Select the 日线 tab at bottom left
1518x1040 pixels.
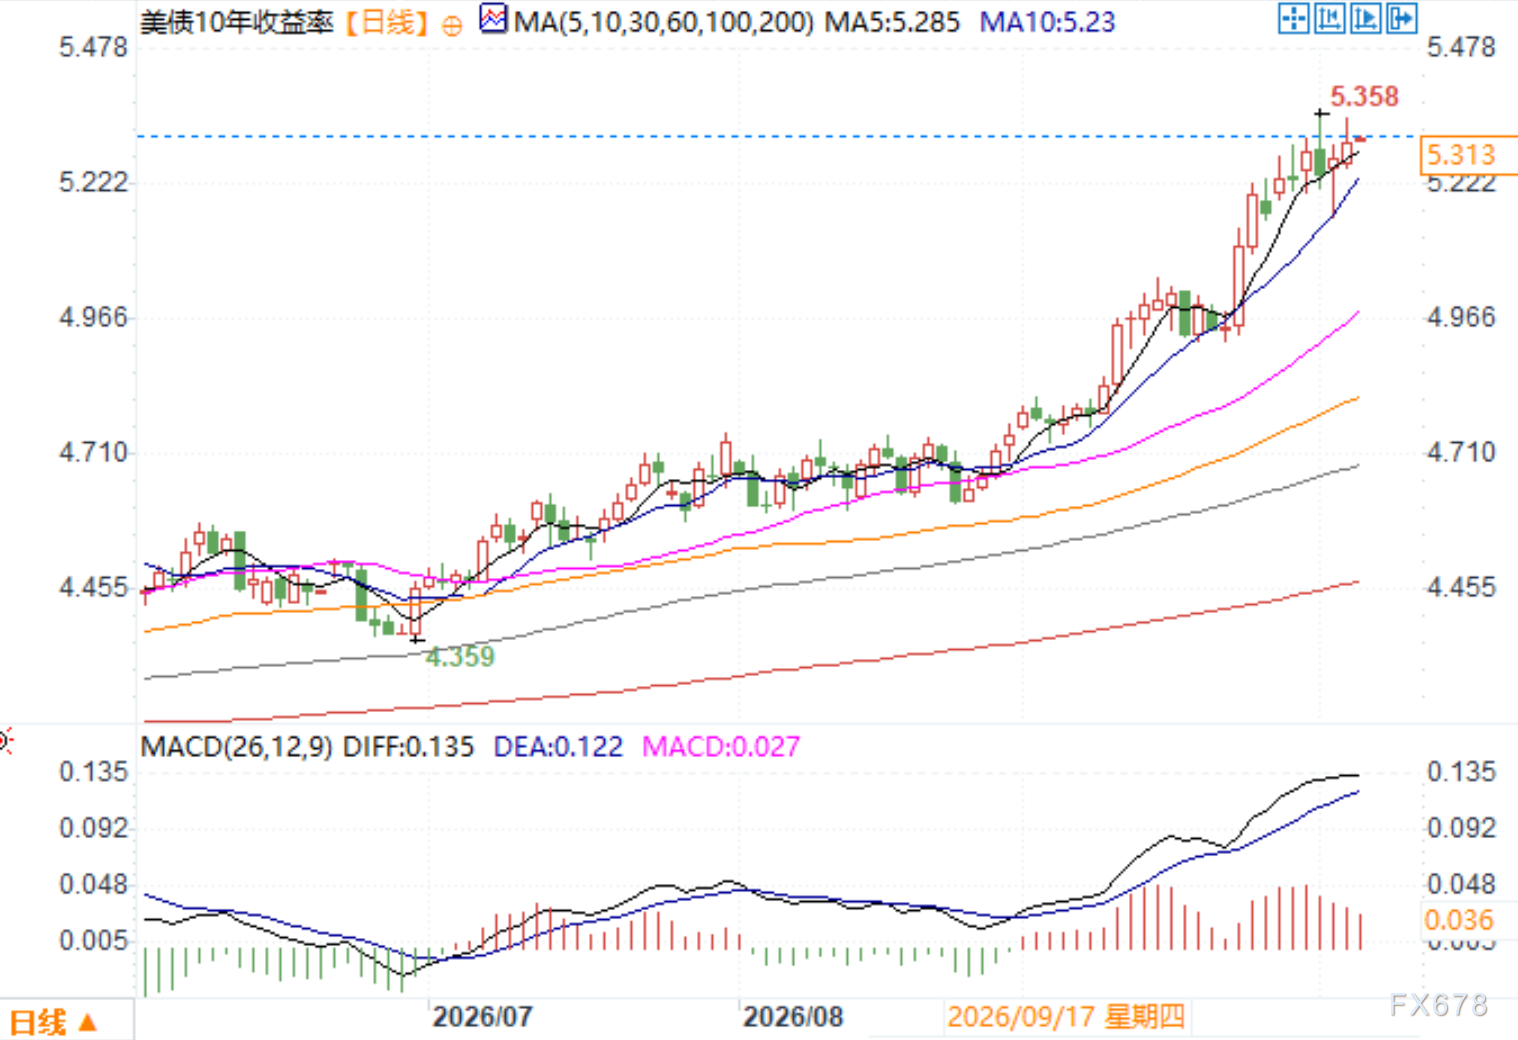(38, 1022)
